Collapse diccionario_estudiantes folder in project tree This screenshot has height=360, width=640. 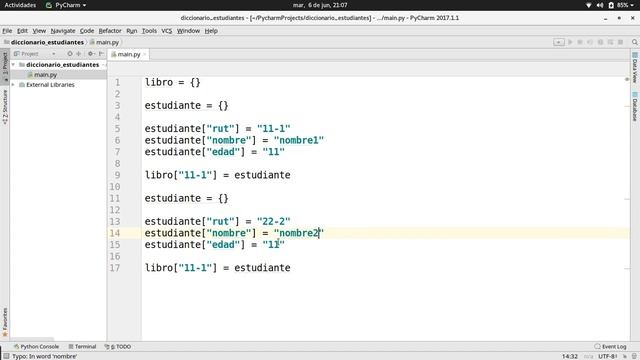(13, 64)
